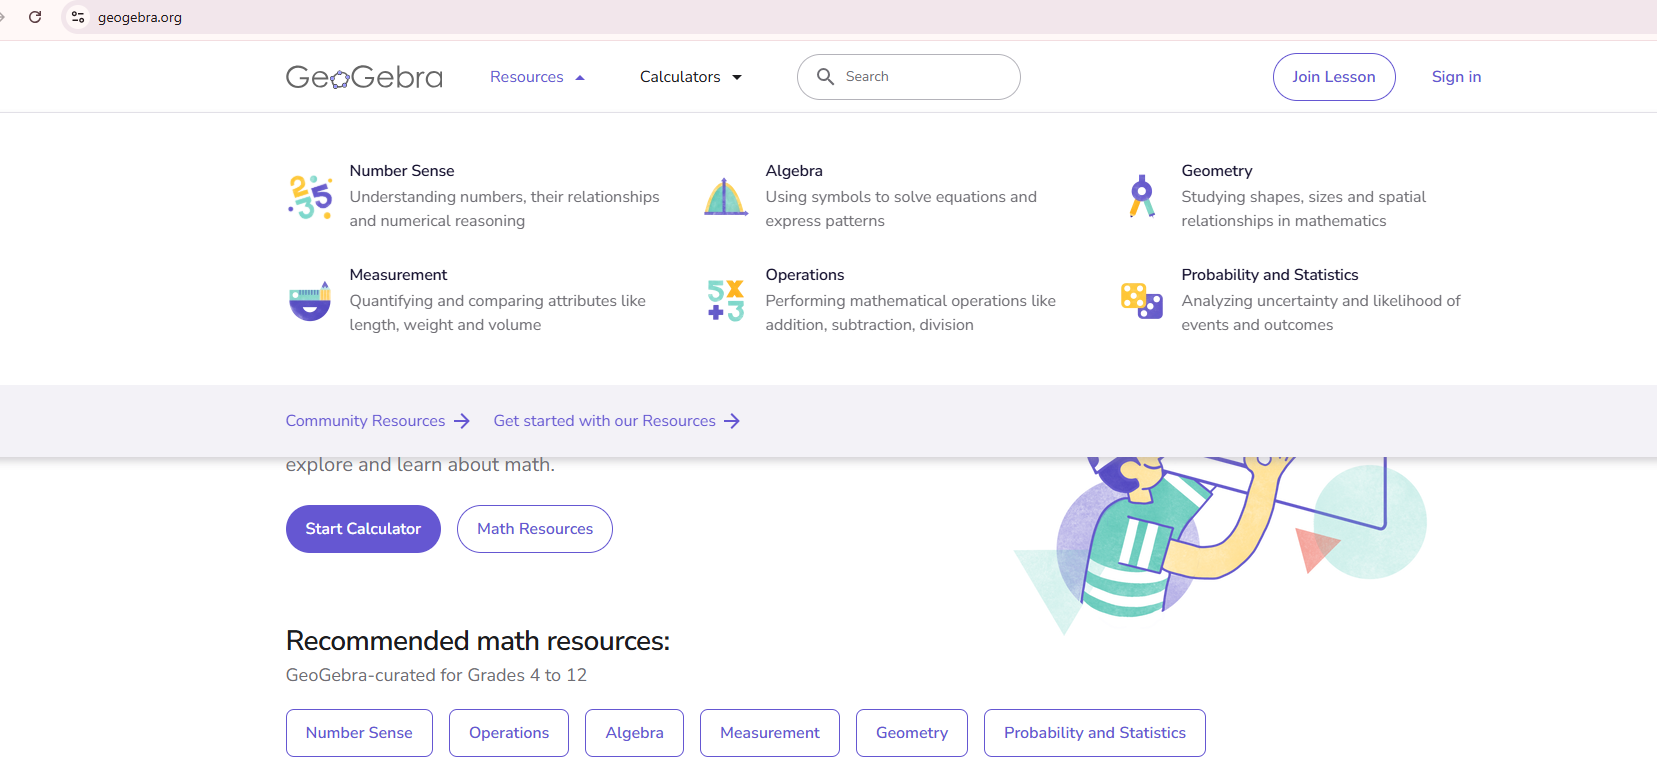Click the Operations 5x+3 icon

(x=725, y=300)
